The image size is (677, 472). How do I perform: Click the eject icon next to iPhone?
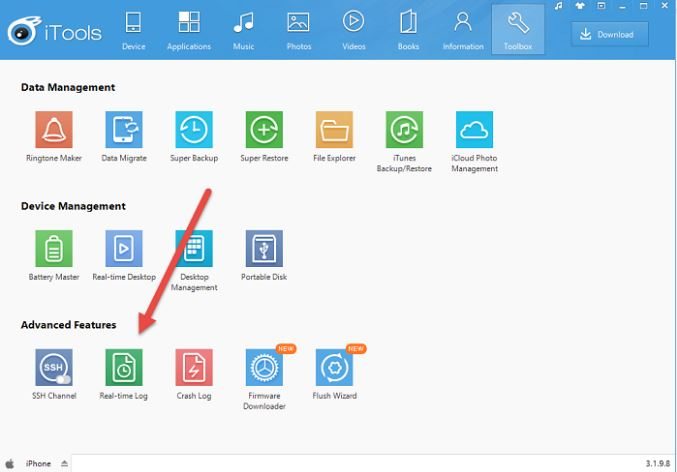tap(65, 464)
